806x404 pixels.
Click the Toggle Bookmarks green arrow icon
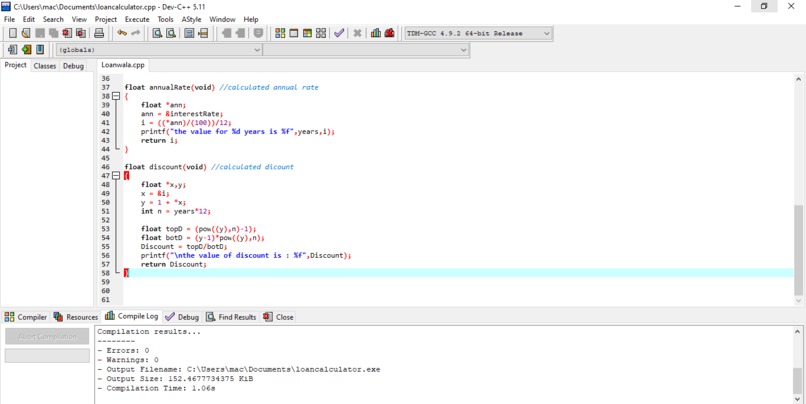26,50
